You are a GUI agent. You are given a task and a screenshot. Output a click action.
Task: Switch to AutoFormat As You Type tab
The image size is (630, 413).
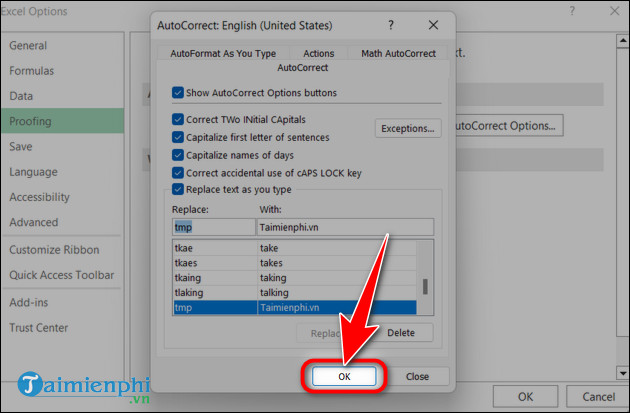pos(223,54)
